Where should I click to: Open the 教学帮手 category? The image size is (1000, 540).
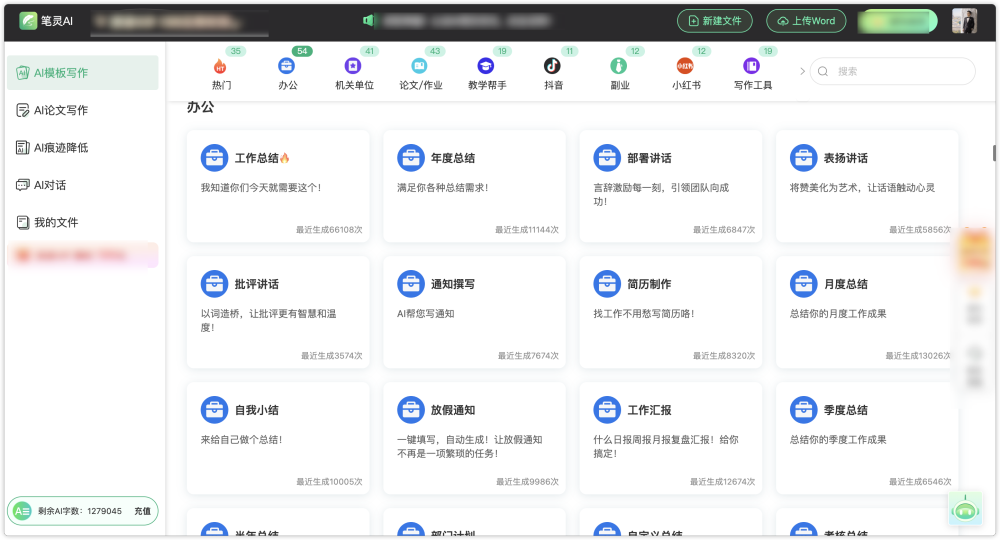[487, 73]
